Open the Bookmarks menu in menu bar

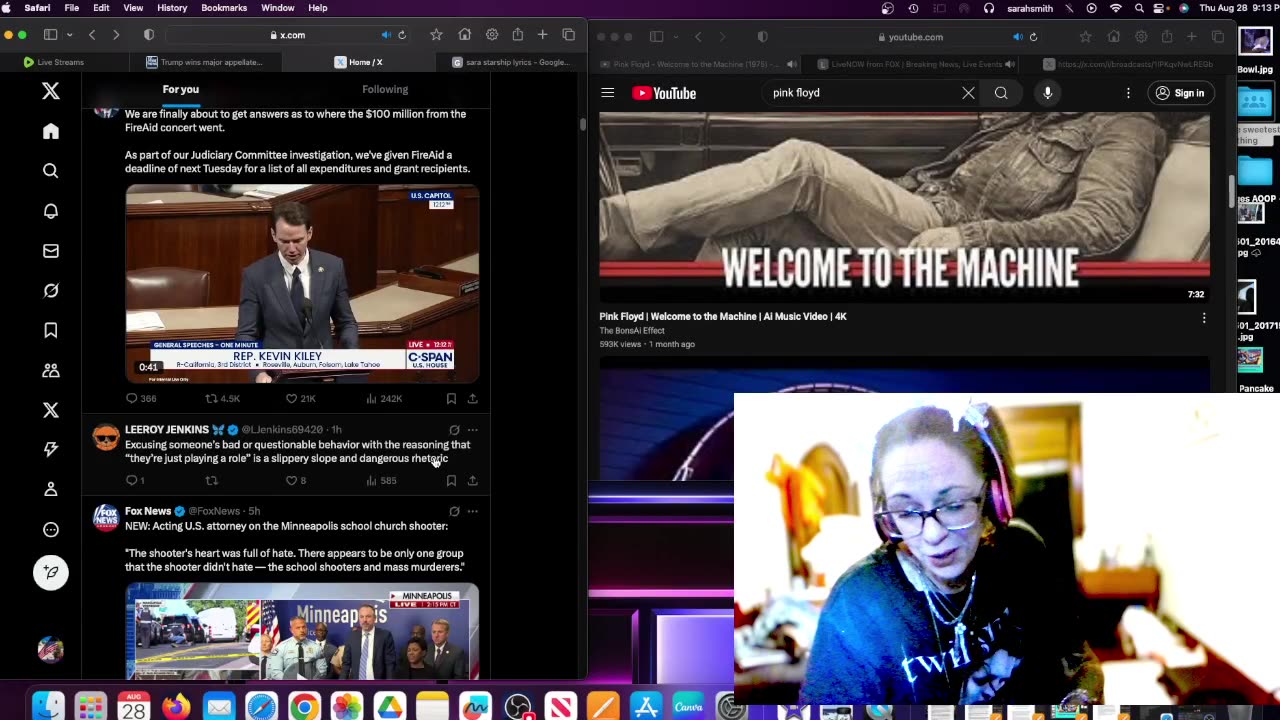[224, 8]
